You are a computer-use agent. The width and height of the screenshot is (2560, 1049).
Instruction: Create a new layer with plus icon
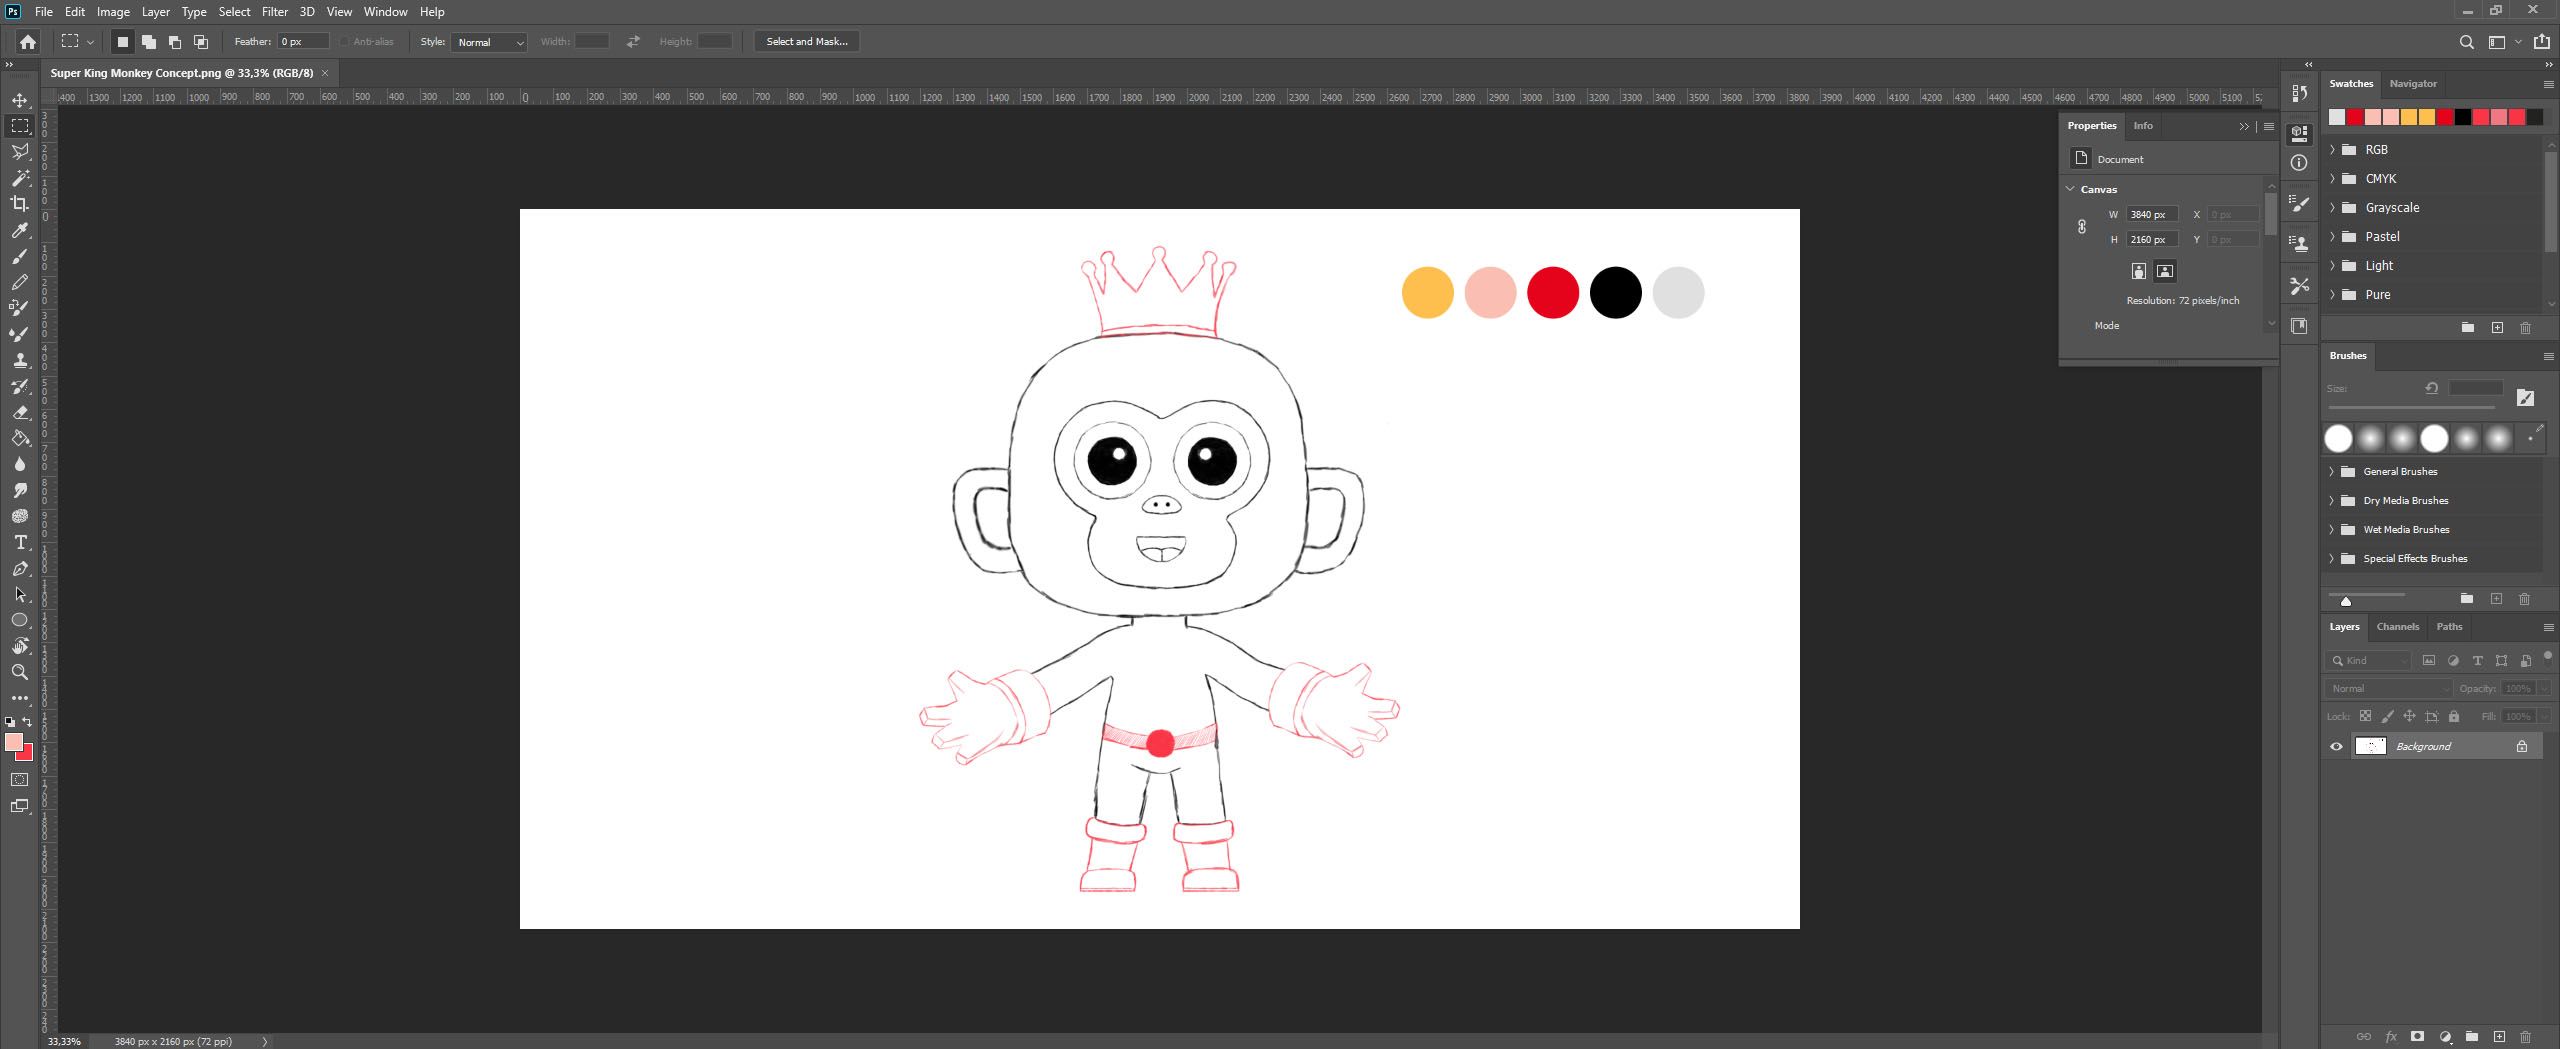2499,1036
